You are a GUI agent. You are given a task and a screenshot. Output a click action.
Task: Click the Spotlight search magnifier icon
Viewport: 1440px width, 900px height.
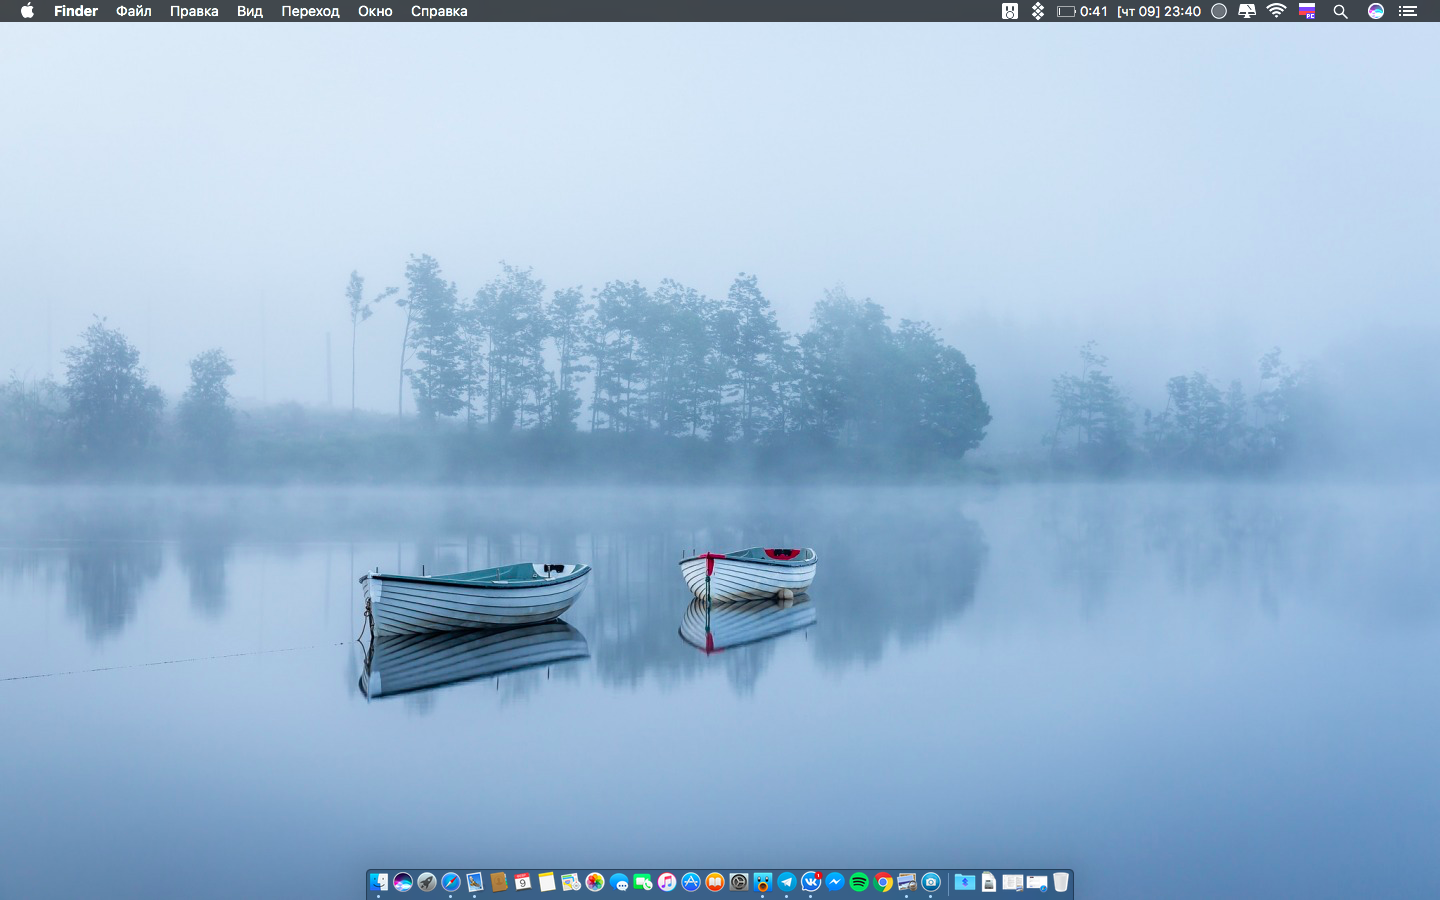tap(1341, 11)
